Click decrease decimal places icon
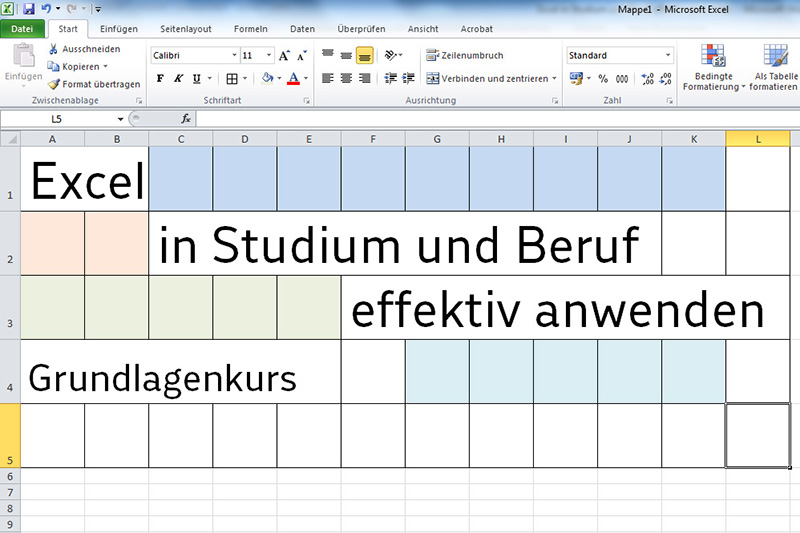This screenshot has width=800, height=533. click(x=665, y=79)
